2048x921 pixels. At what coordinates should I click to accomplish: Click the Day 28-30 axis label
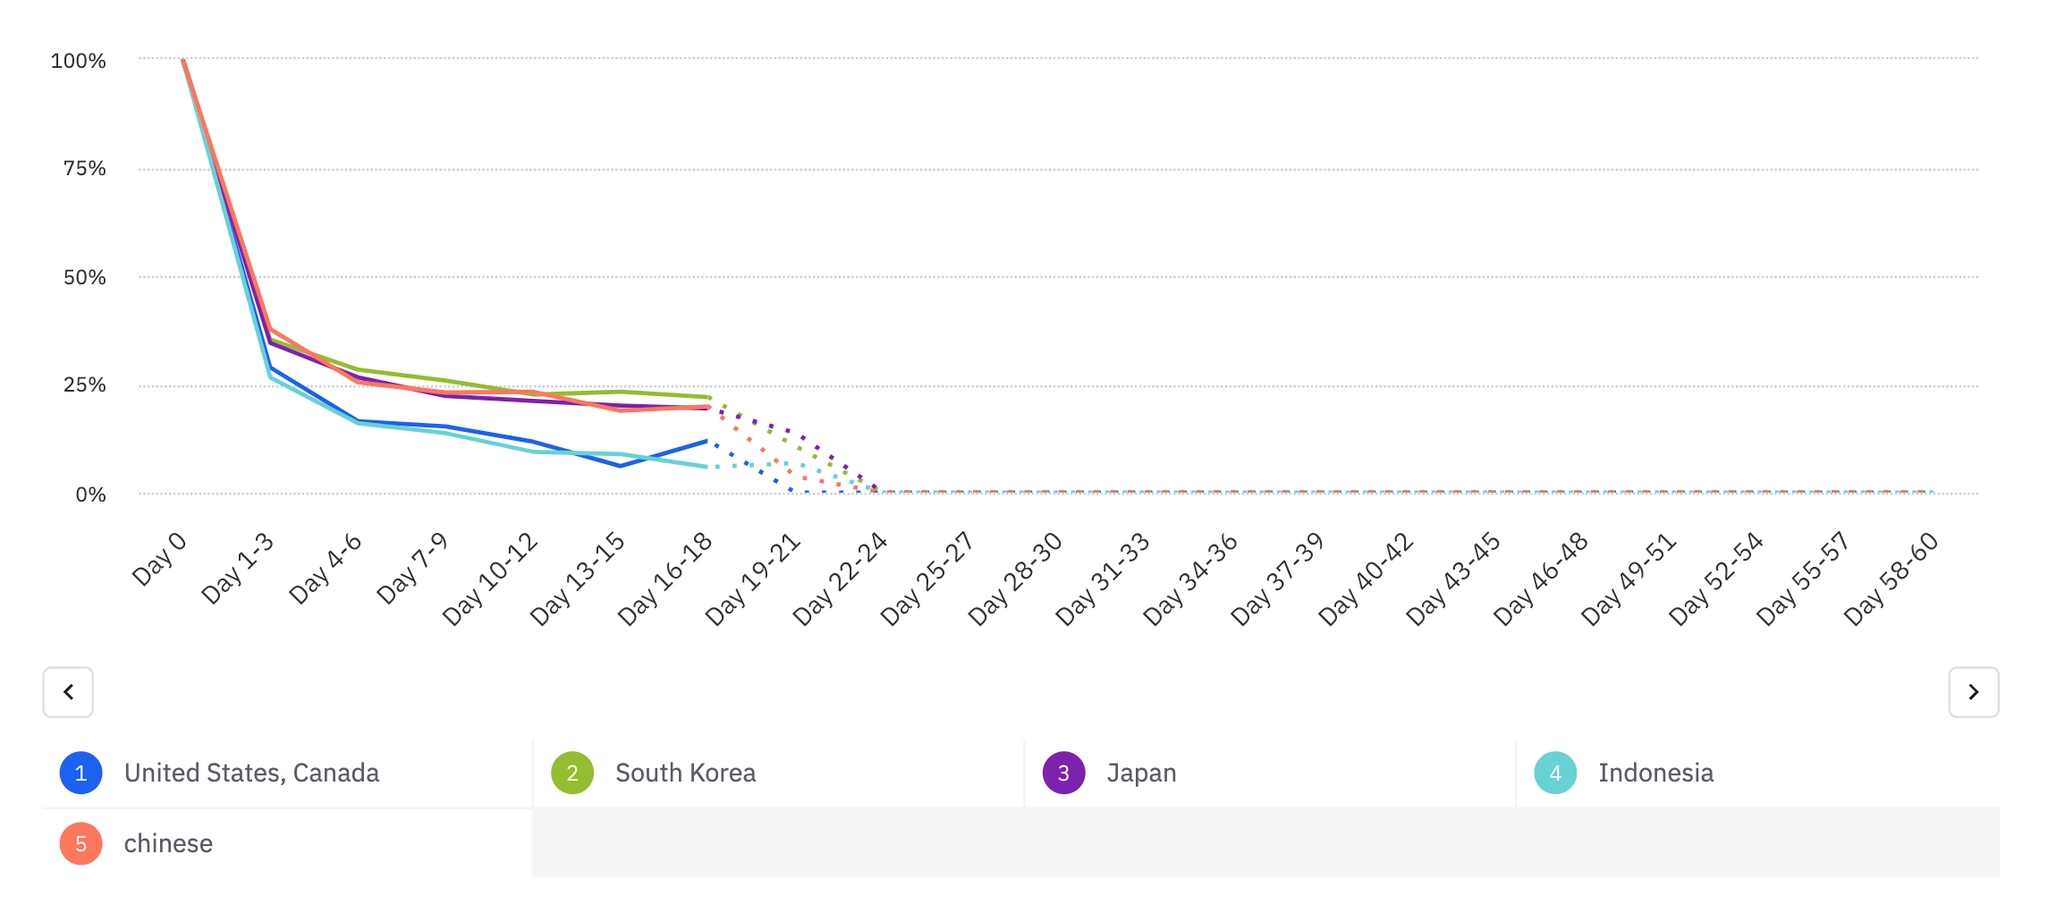click(1015, 579)
